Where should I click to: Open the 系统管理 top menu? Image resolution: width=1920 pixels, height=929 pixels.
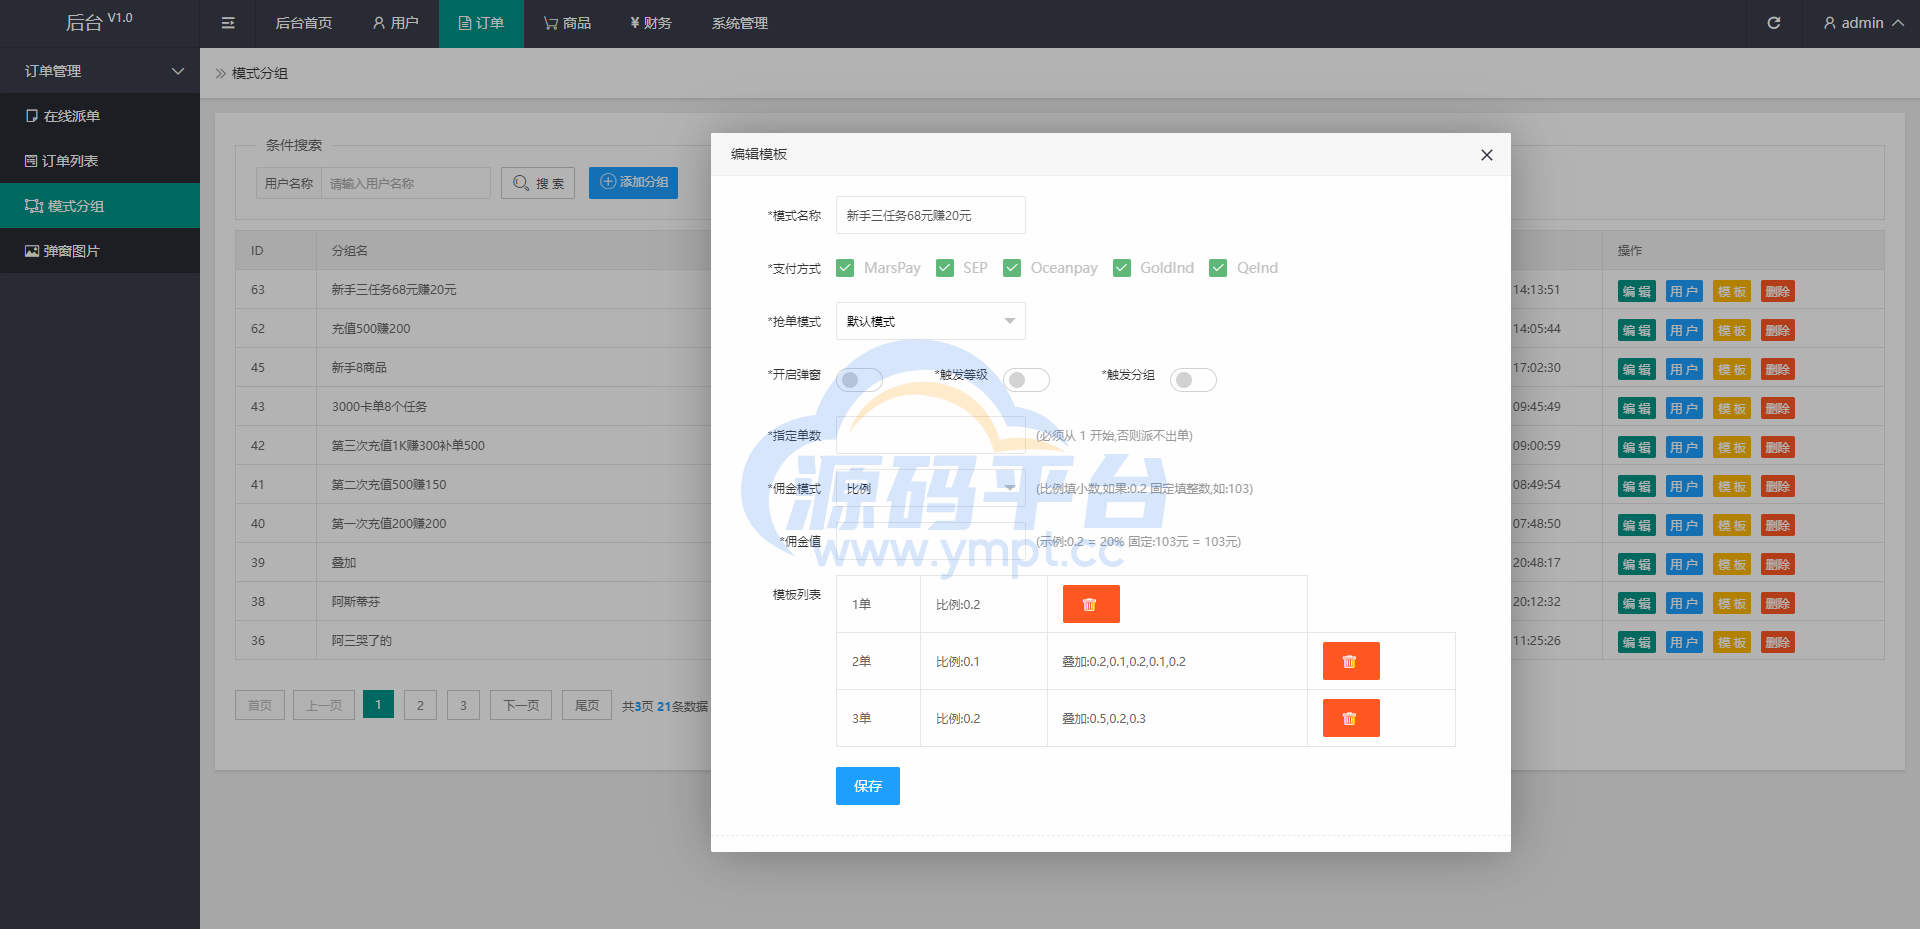tap(740, 23)
